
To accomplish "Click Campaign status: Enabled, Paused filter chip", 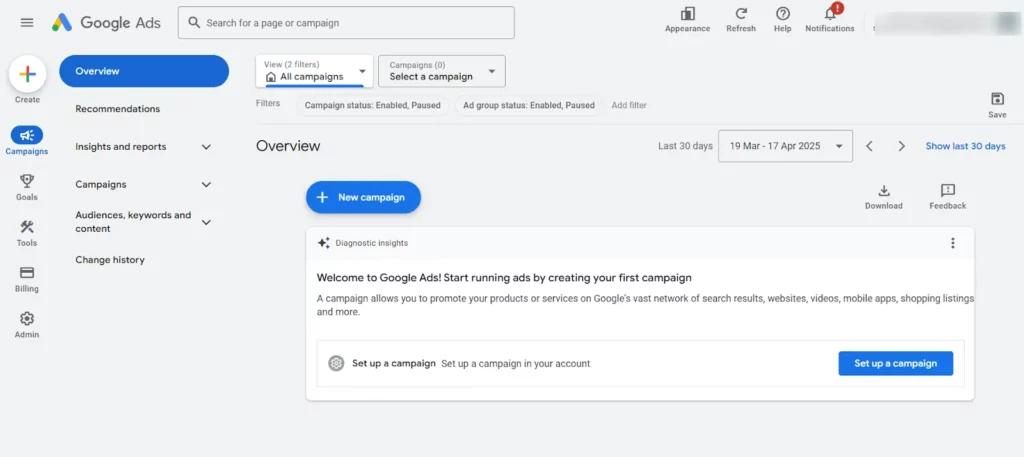I will click(372, 105).
